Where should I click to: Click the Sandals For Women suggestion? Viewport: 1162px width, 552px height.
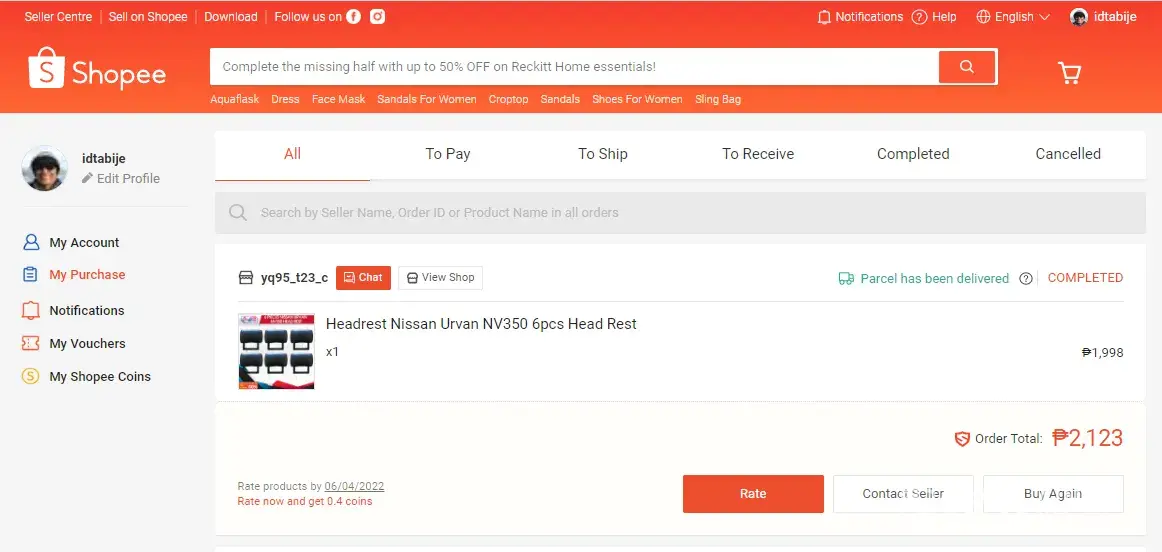(427, 99)
